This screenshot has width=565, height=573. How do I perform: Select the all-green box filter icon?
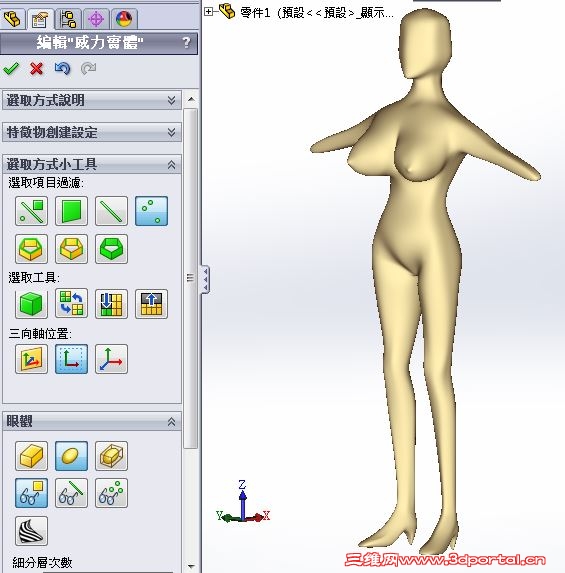pos(111,249)
